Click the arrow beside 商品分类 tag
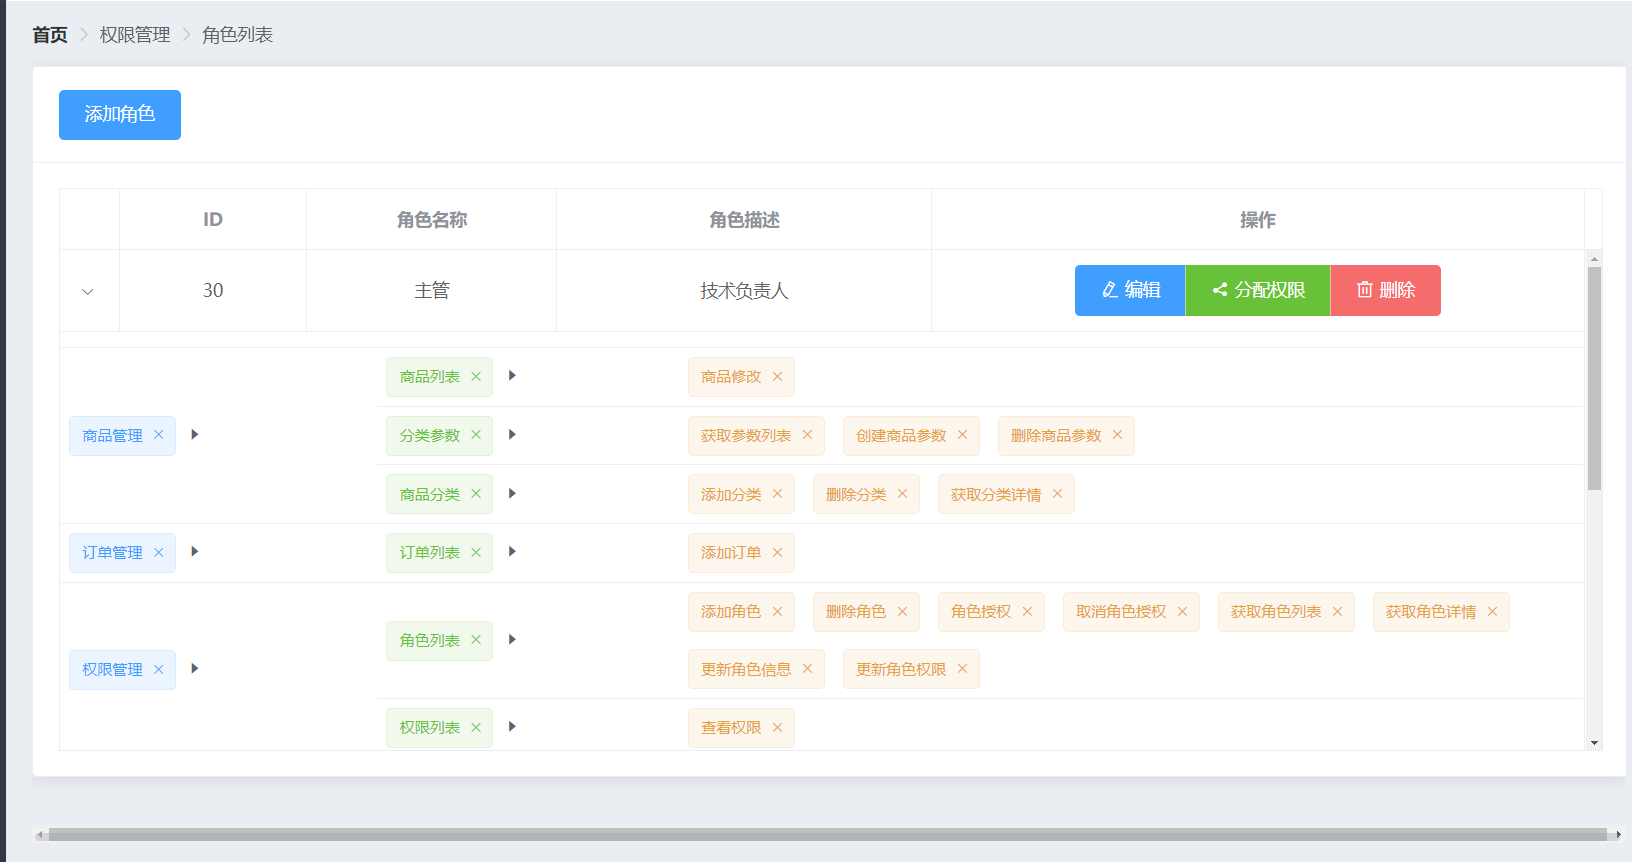The height and width of the screenshot is (862, 1632). pos(512,494)
